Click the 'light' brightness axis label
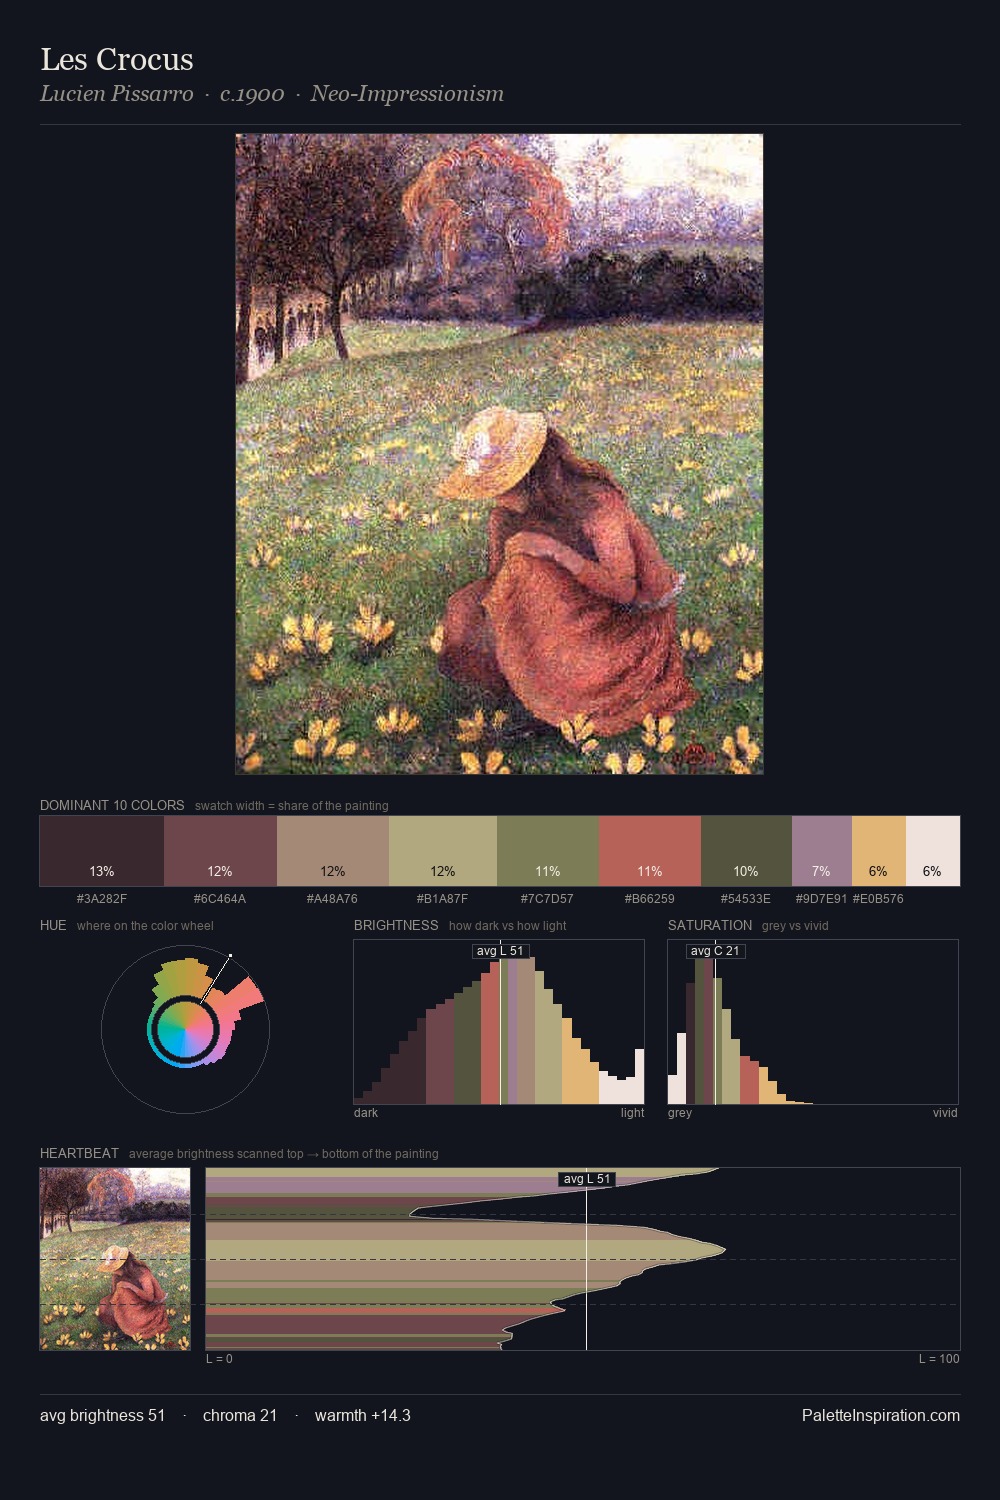 [x=633, y=1113]
